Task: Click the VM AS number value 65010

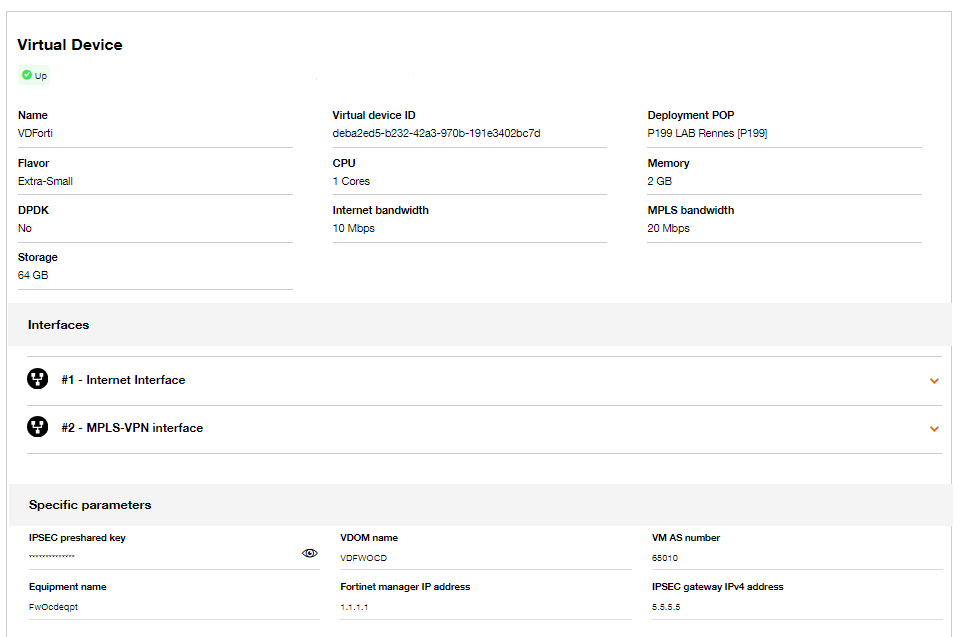Action: (664, 558)
